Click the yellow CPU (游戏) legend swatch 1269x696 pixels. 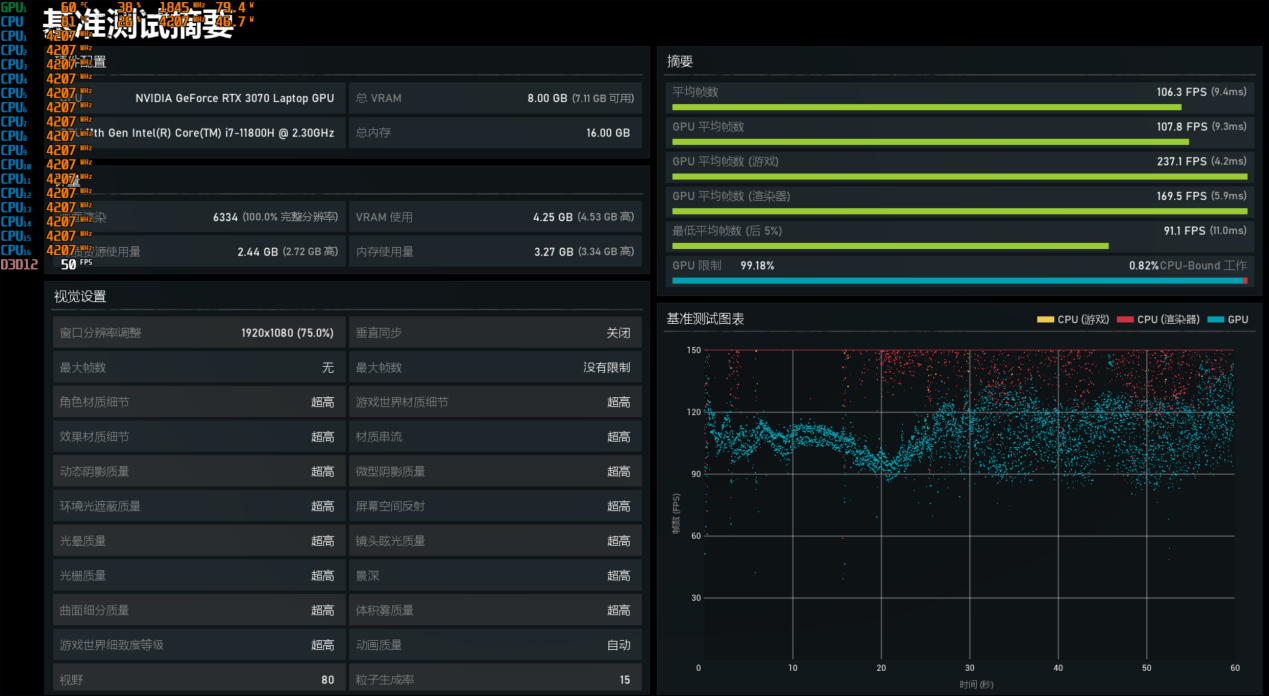(x=1045, y=320)
